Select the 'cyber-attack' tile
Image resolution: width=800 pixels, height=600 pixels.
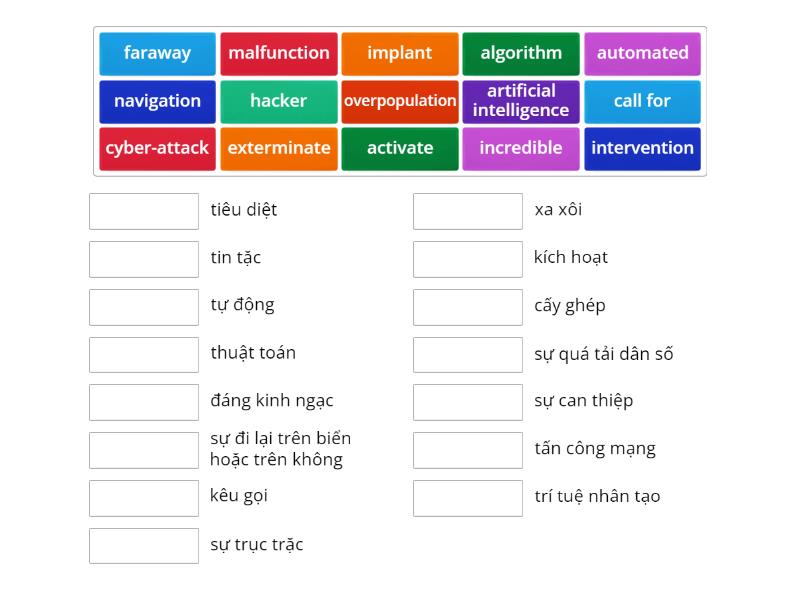(157, 148)
